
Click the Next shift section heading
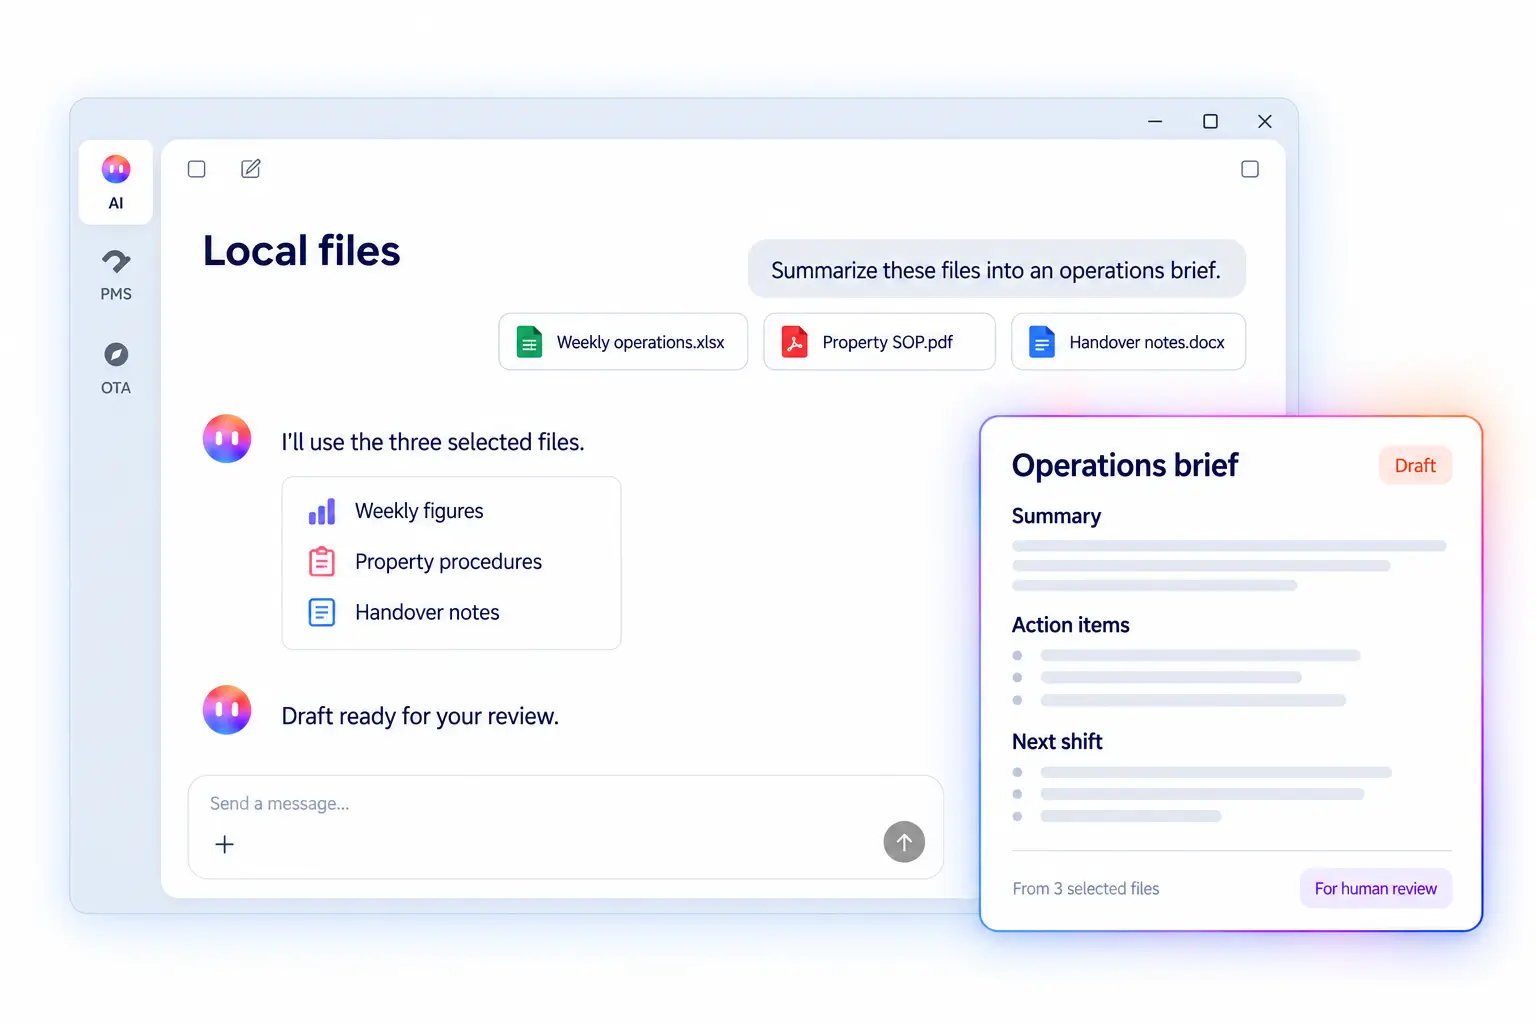[x=1057, y=742]
